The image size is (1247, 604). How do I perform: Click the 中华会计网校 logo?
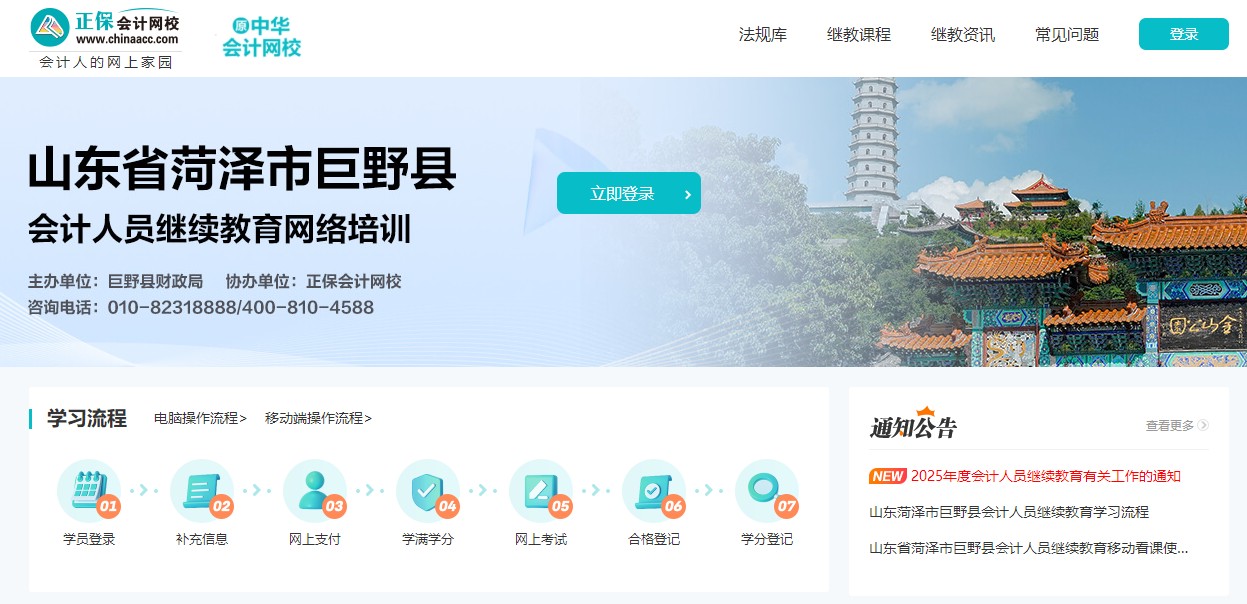click(x=261, y=37)
